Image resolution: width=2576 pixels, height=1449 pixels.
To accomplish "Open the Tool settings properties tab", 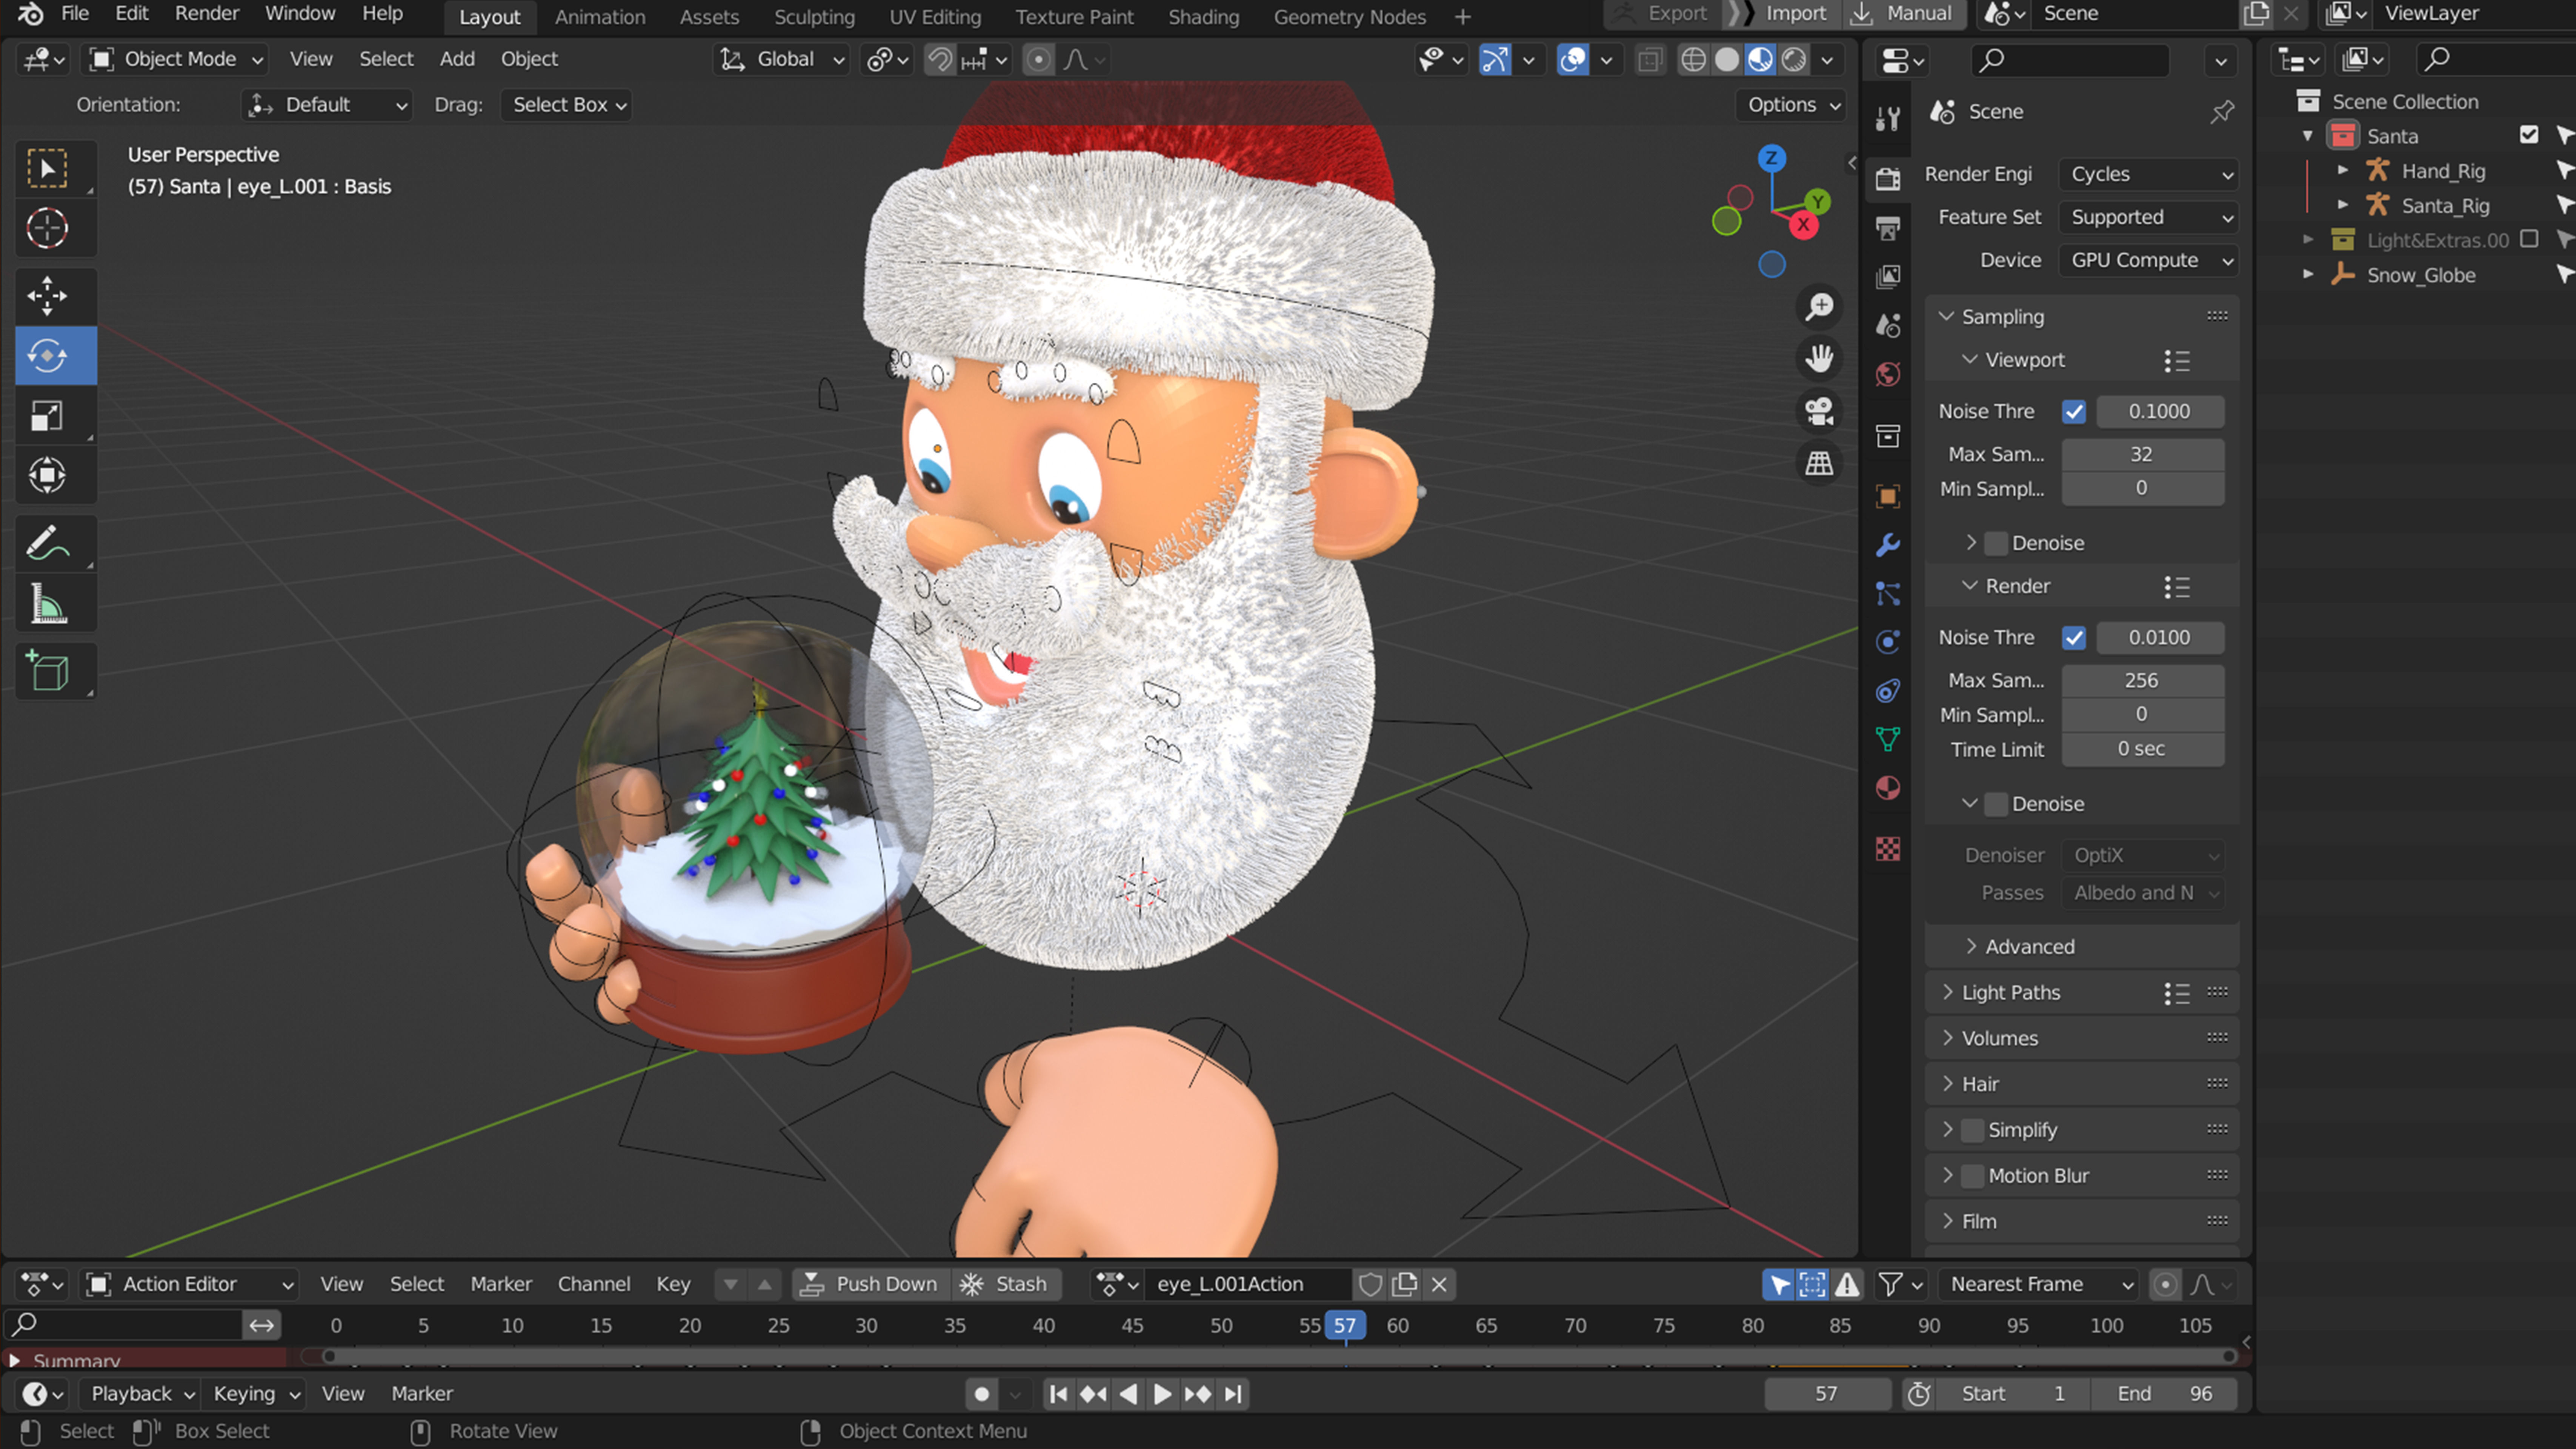I will 1888,119.
